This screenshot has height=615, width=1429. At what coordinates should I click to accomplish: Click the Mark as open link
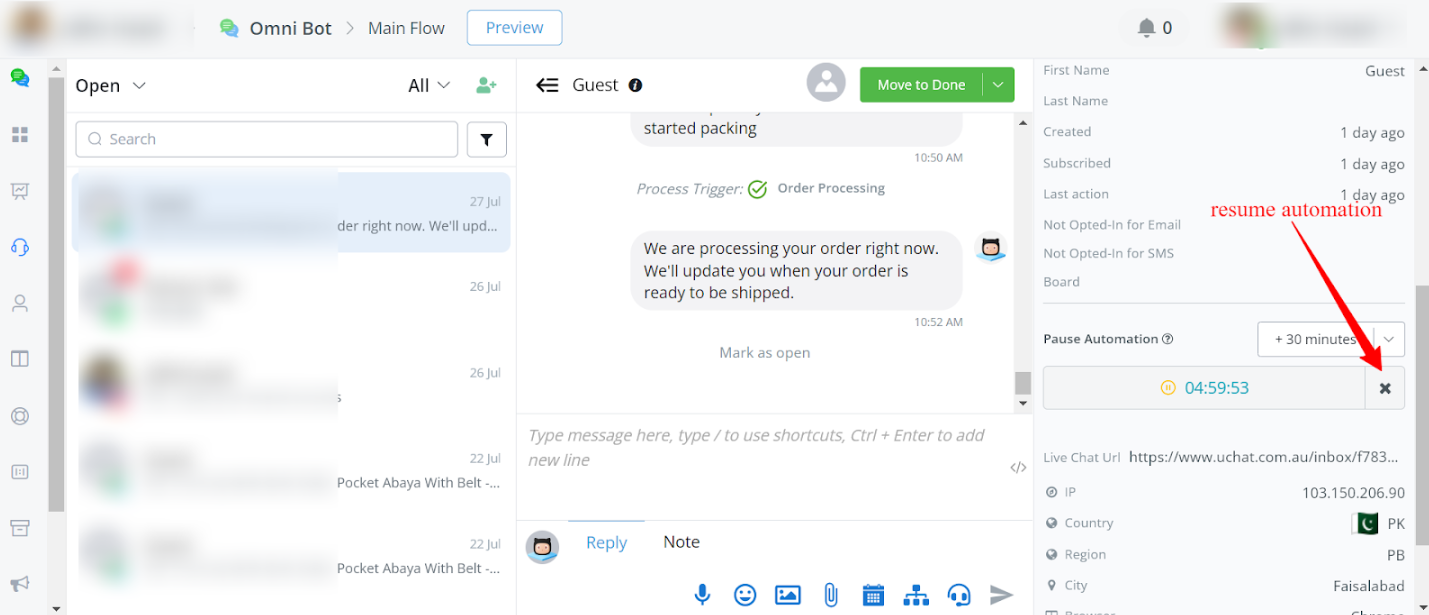[x=764, y=353]
